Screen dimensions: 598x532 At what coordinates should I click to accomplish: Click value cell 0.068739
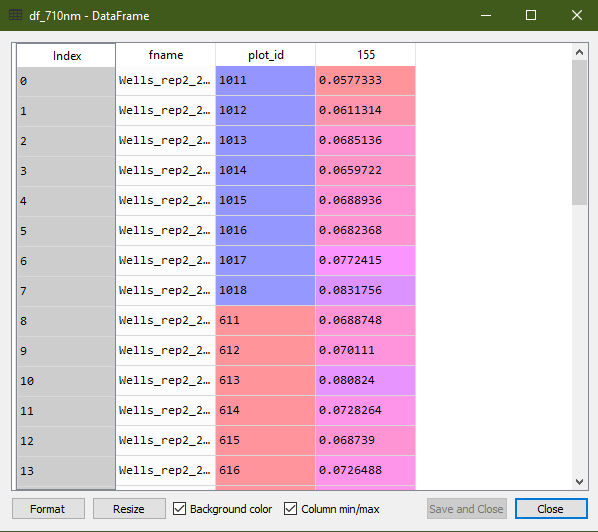365,440
